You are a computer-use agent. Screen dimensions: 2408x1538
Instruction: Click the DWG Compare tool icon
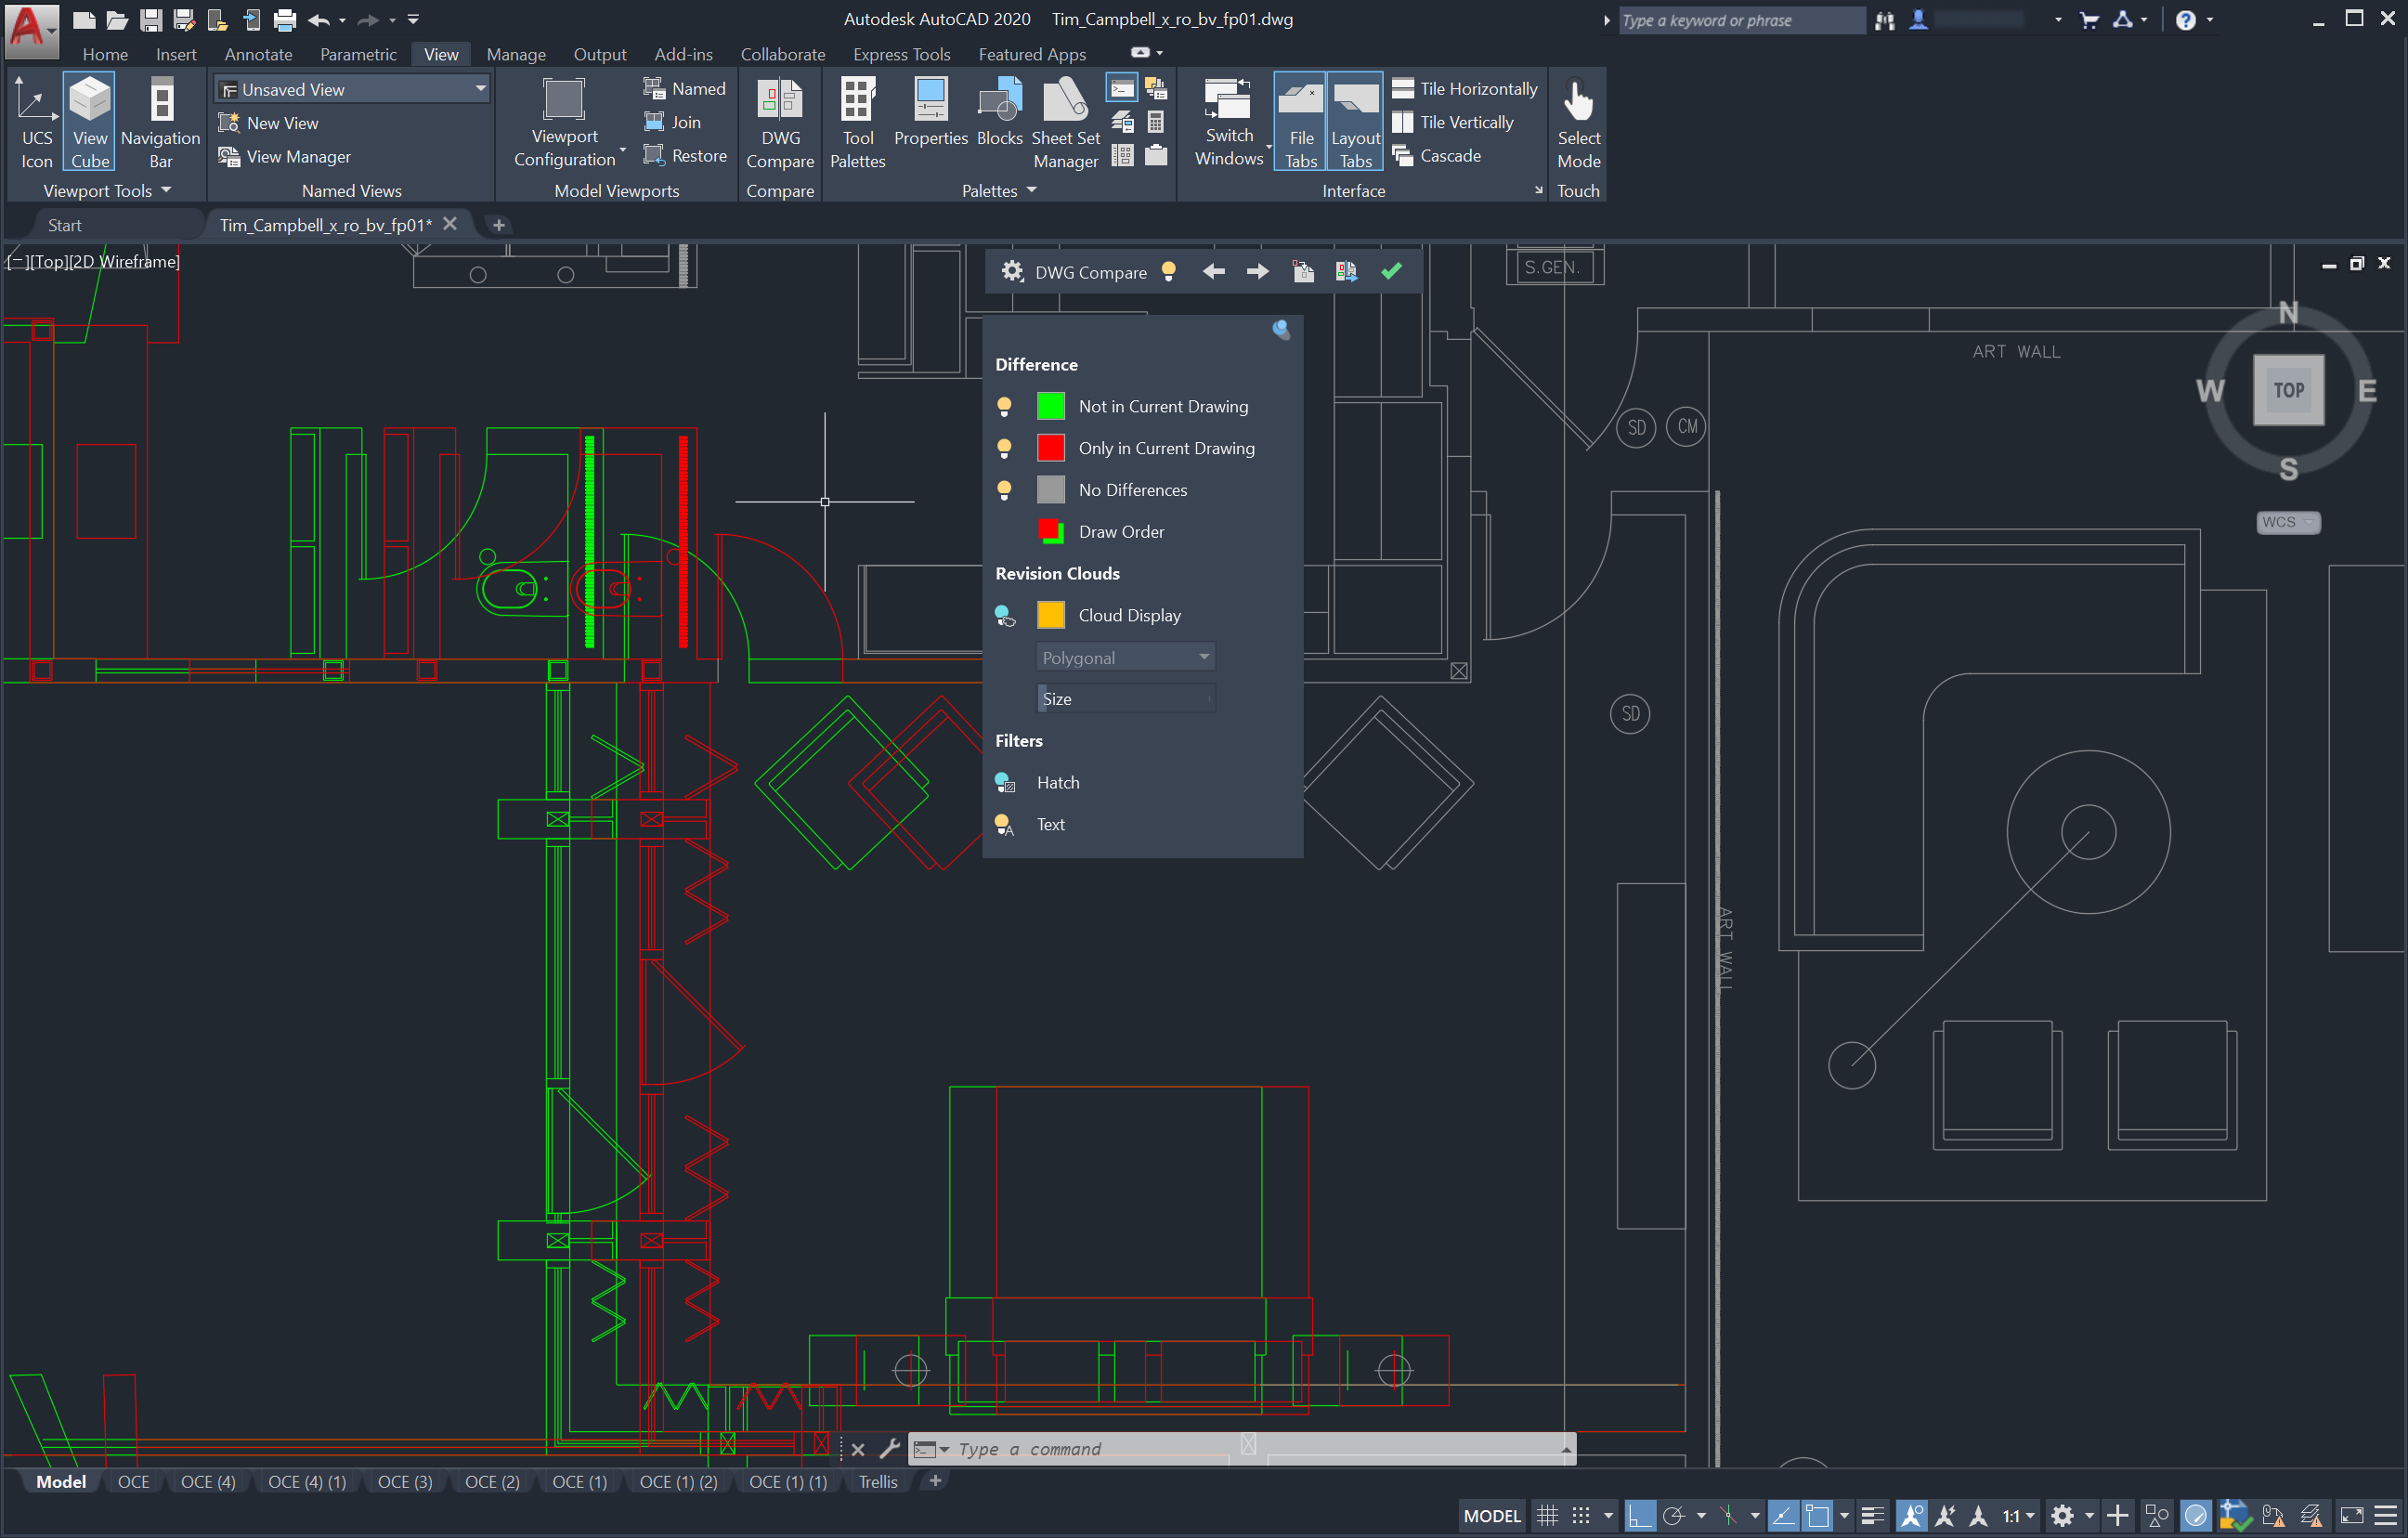(x=781, y=120)
